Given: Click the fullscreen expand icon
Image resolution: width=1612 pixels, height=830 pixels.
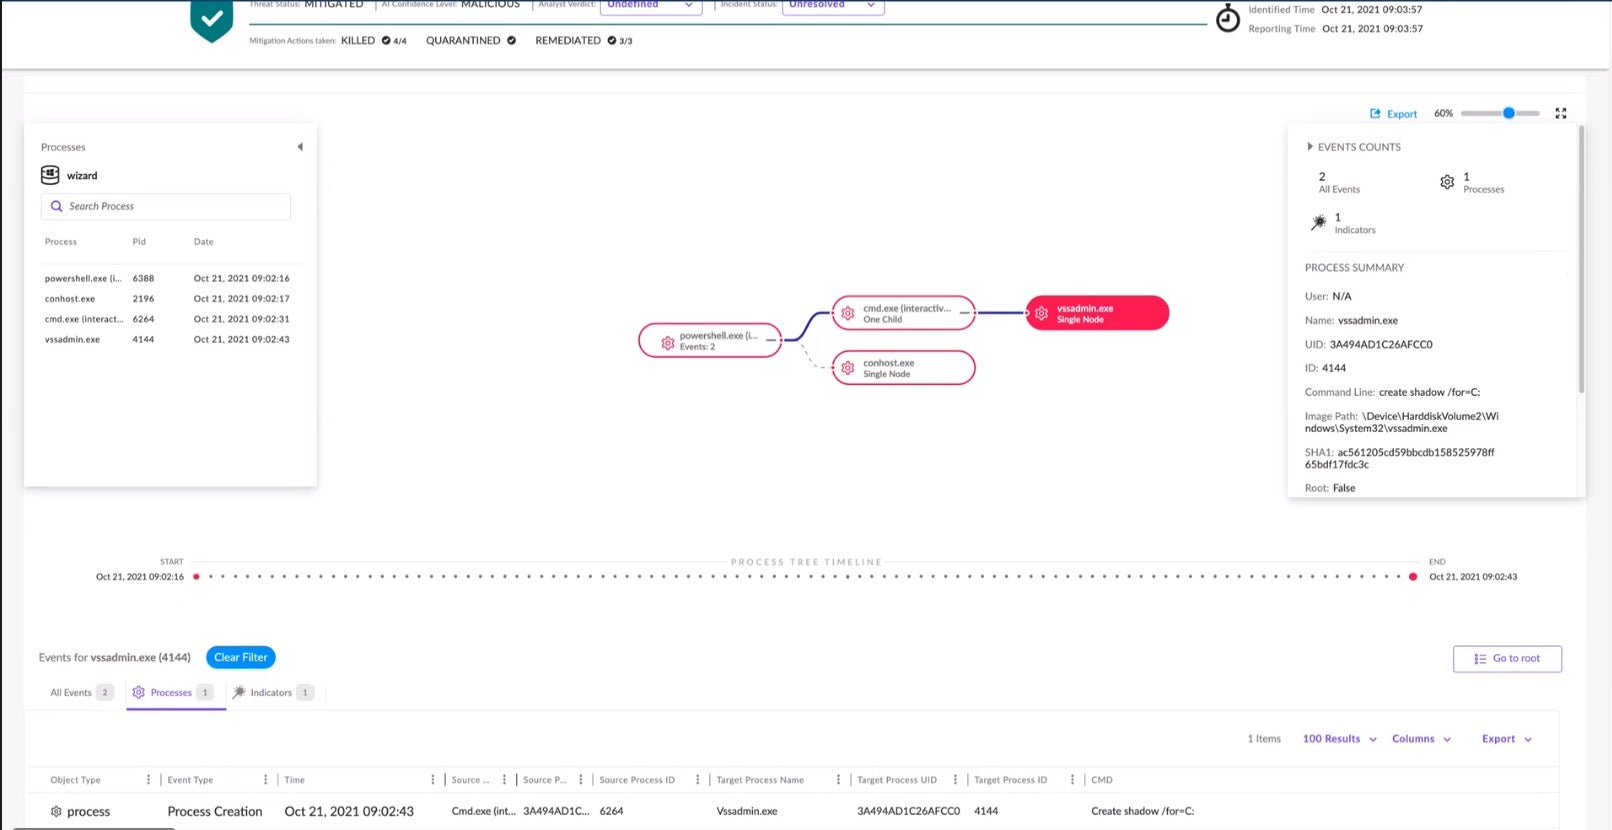Looking at the screenshot, I should point(1560,114).
